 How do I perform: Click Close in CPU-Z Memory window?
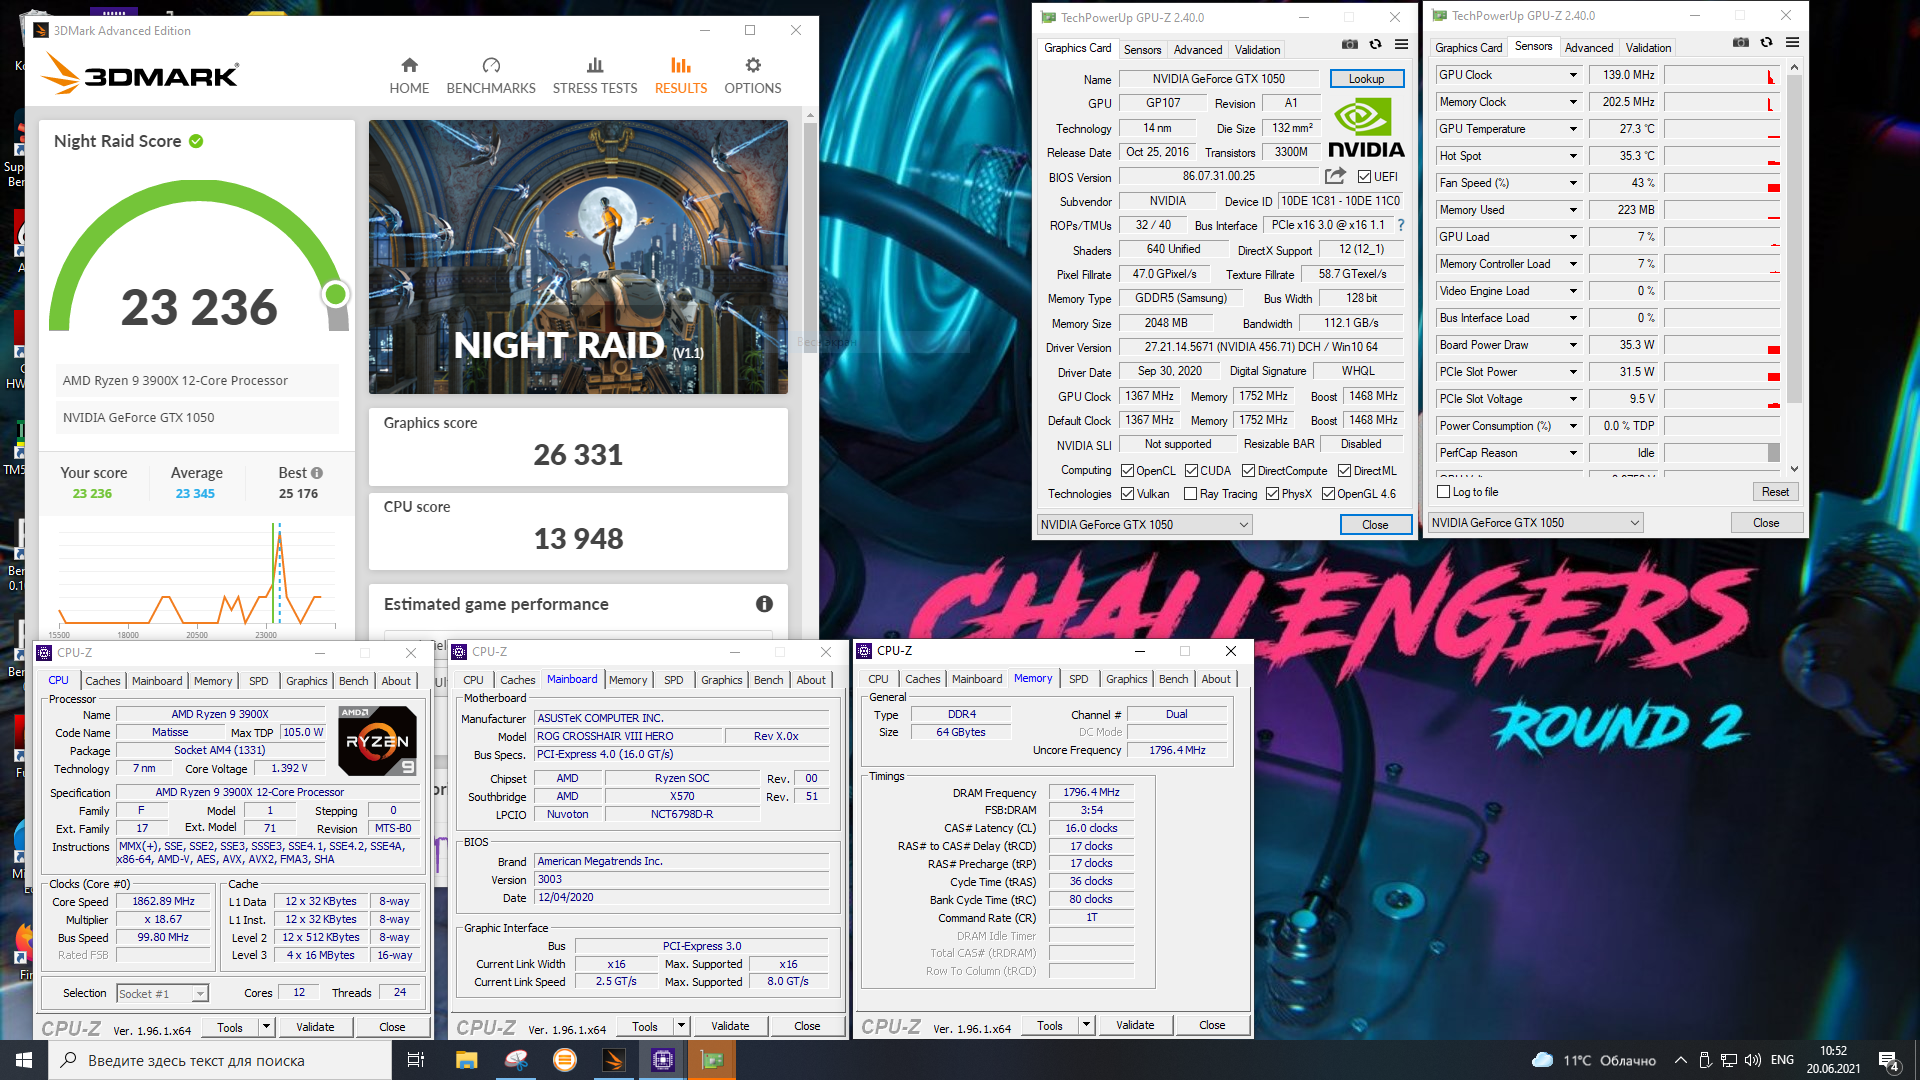1212,1025
